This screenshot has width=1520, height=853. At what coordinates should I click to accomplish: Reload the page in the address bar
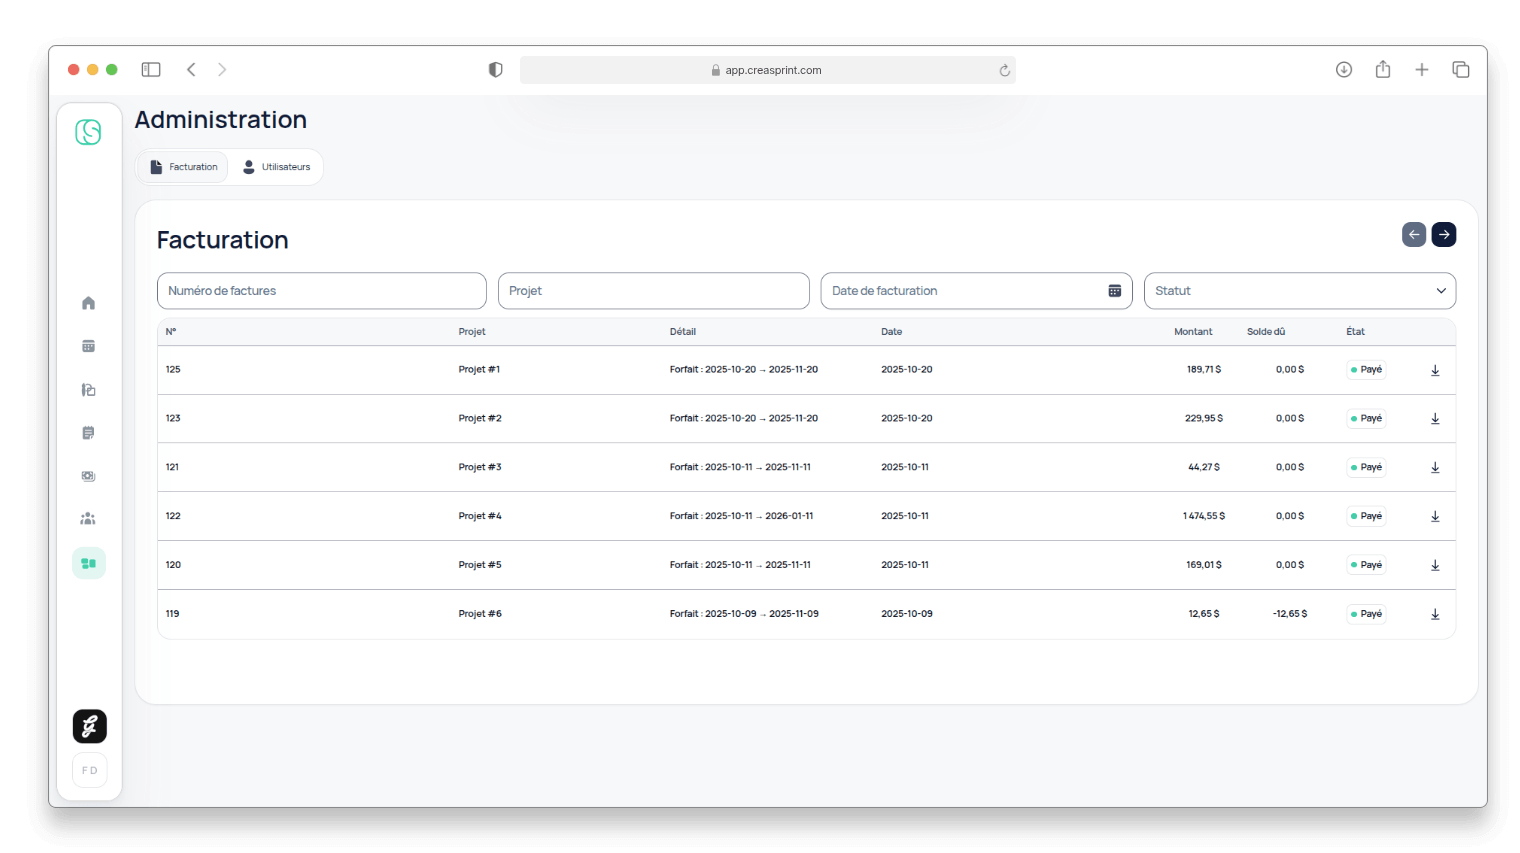[1004, 71]
